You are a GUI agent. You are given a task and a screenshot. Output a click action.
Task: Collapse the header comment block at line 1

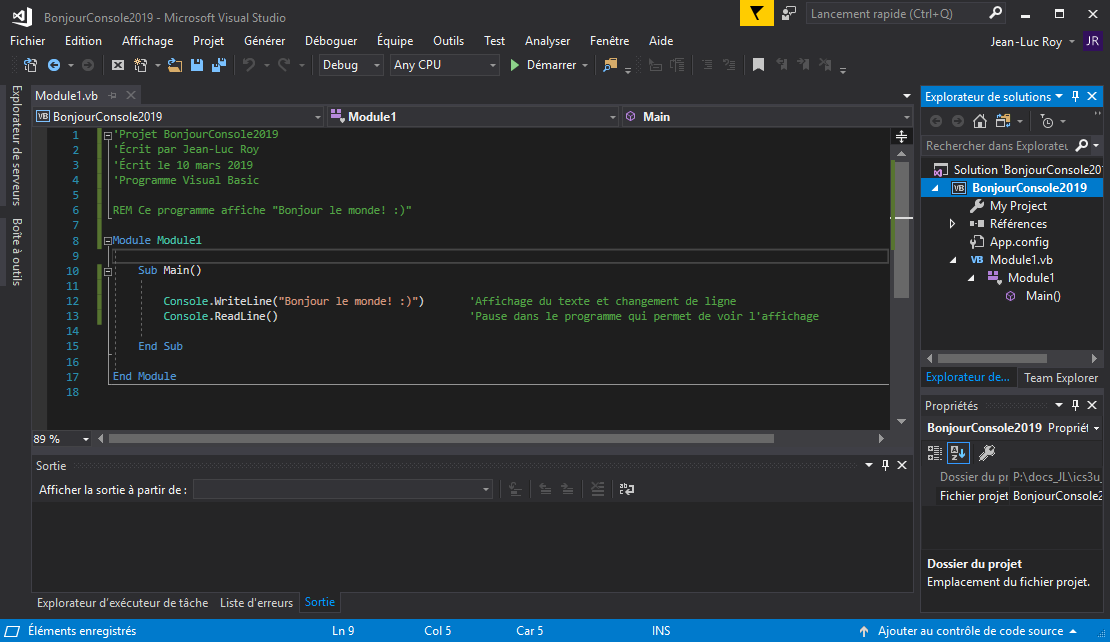tap(108, 135)
